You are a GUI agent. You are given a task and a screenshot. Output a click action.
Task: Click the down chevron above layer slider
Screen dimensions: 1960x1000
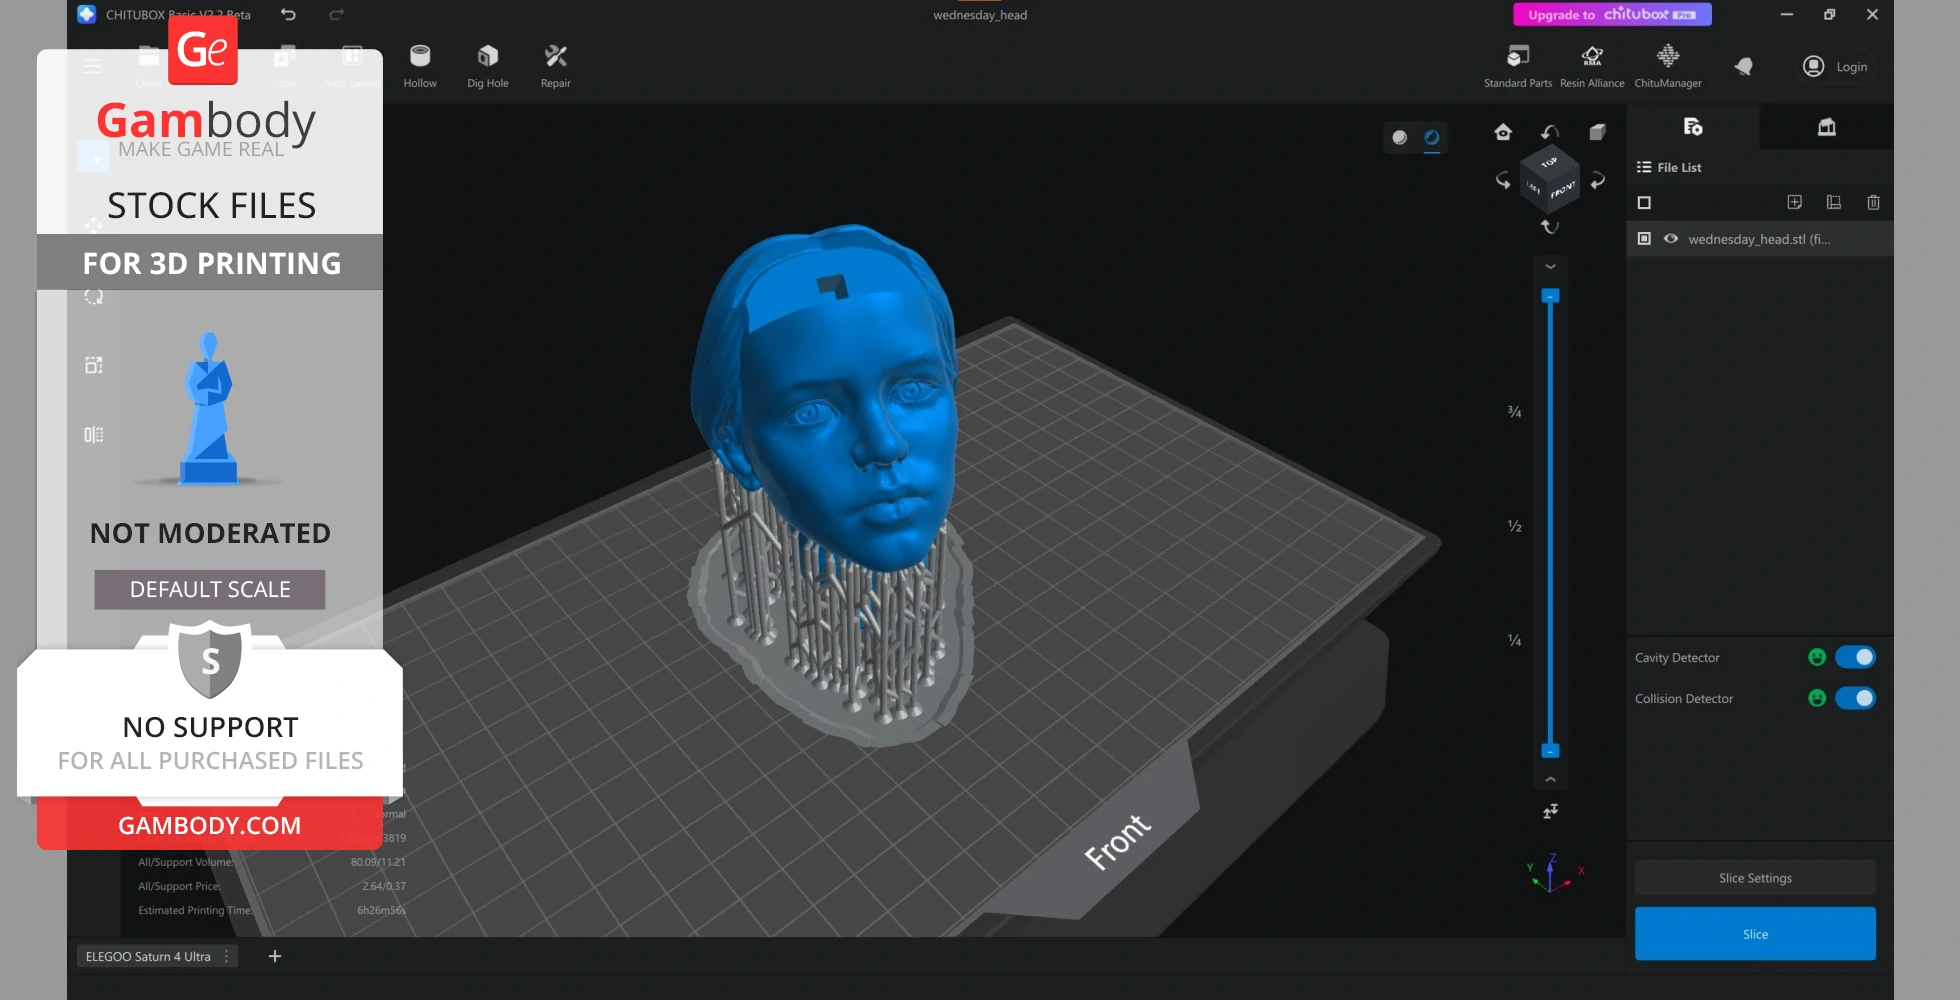1550,267
